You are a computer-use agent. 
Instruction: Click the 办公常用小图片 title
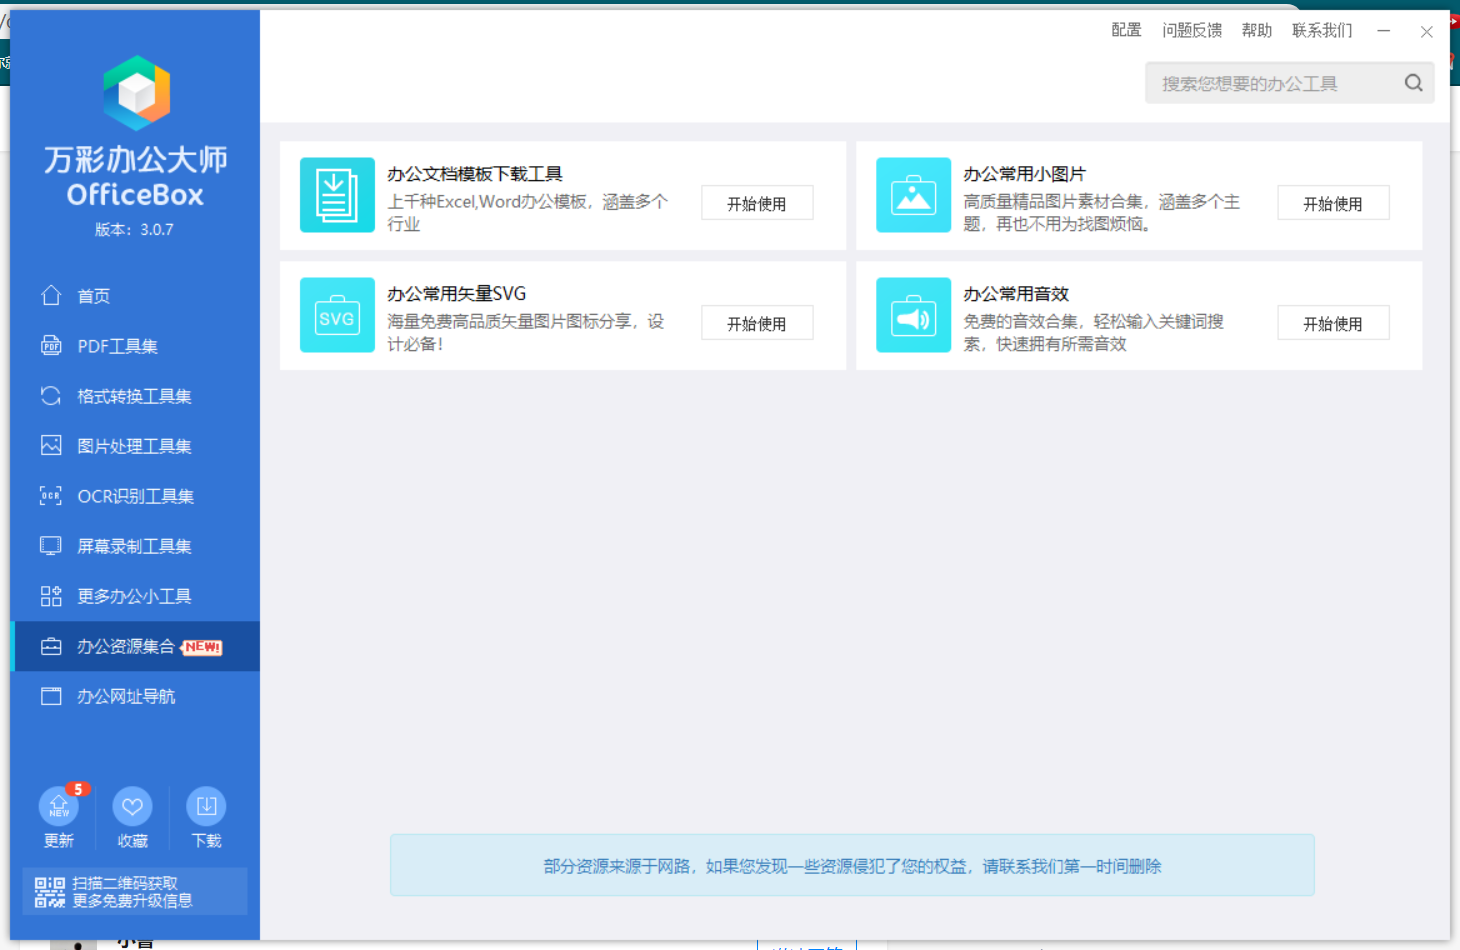[x=1024, y=174]
